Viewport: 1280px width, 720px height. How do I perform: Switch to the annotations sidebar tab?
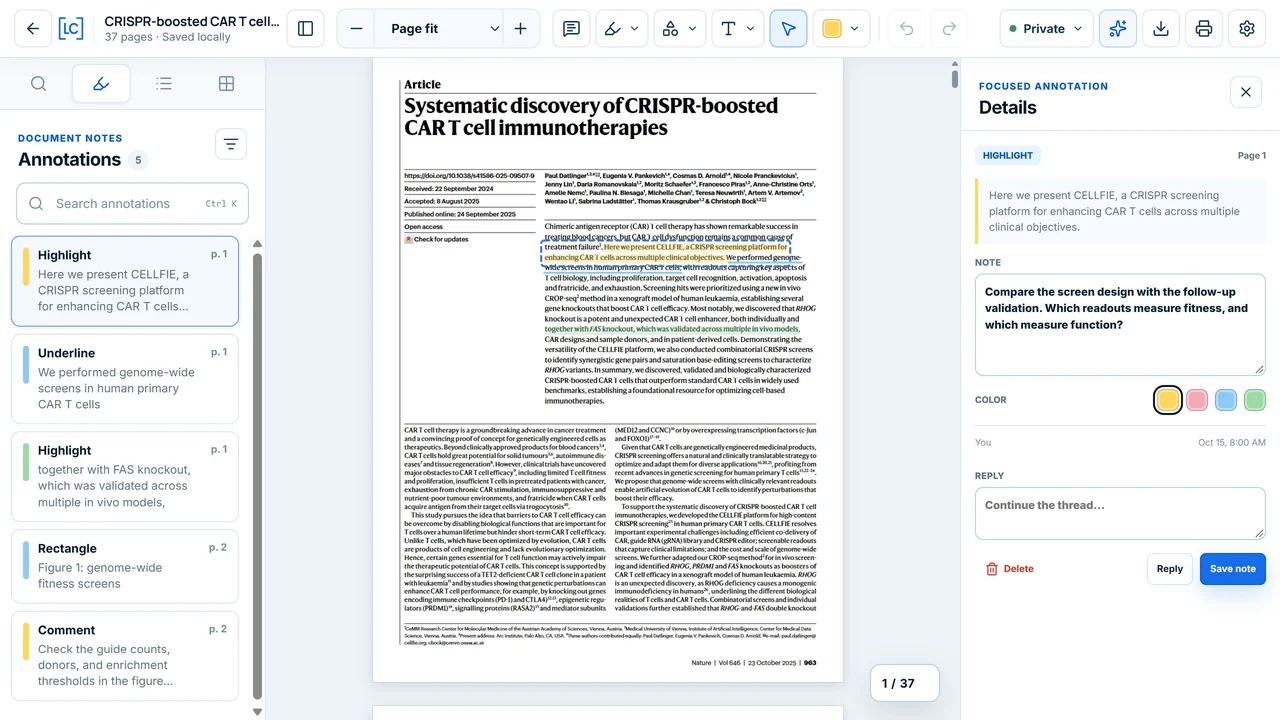101,84
